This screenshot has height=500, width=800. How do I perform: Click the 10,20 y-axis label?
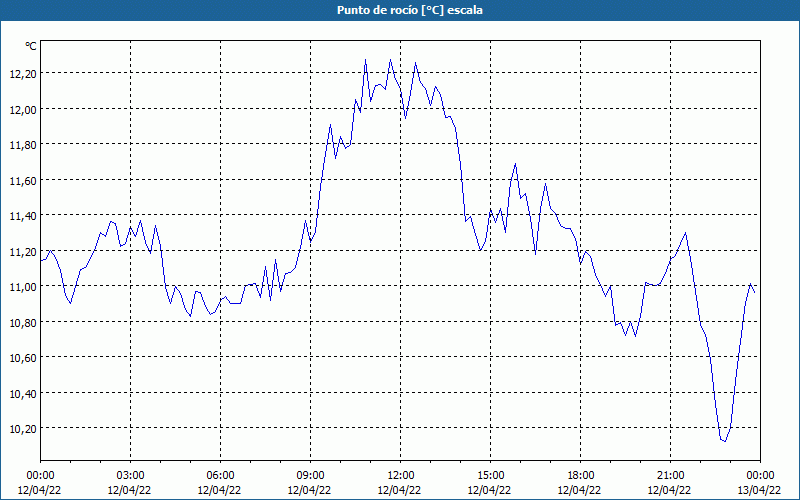coord(23,429)
